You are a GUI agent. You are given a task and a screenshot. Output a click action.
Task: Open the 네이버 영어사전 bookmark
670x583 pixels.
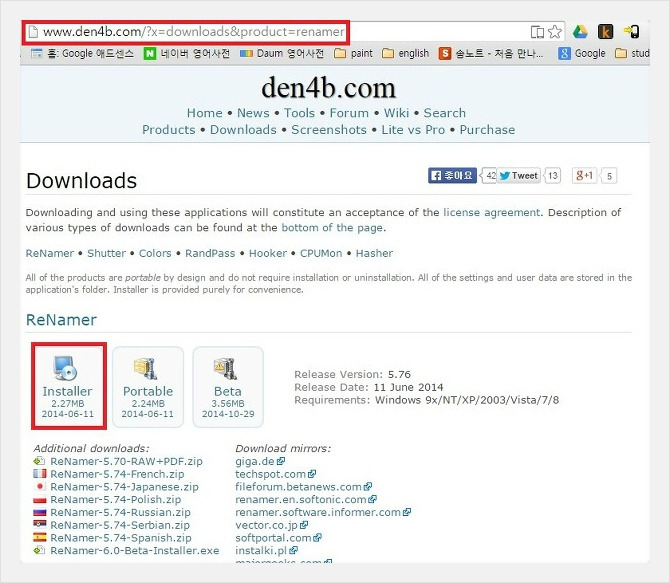tap(187, 53)
